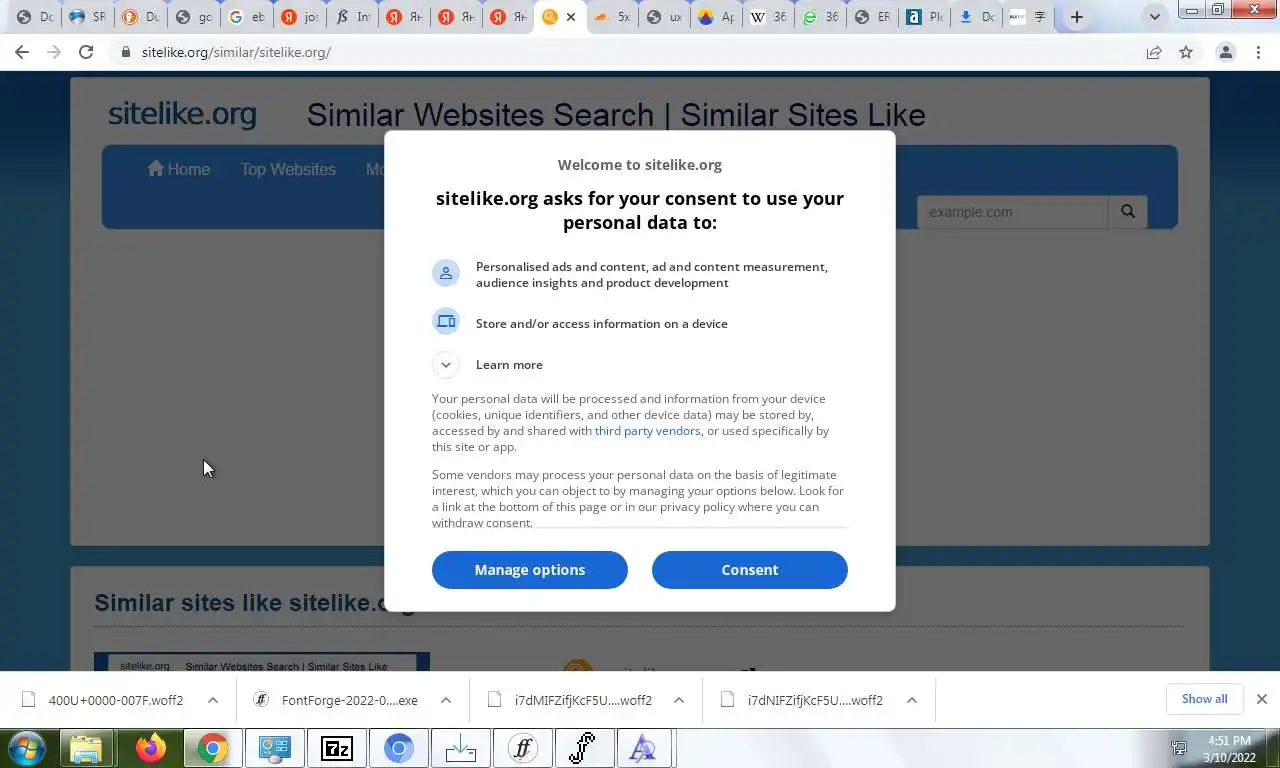Switch to the Google 'eb' tab
This screenshot has height=768, width=1280.
[x=247, y=17]
